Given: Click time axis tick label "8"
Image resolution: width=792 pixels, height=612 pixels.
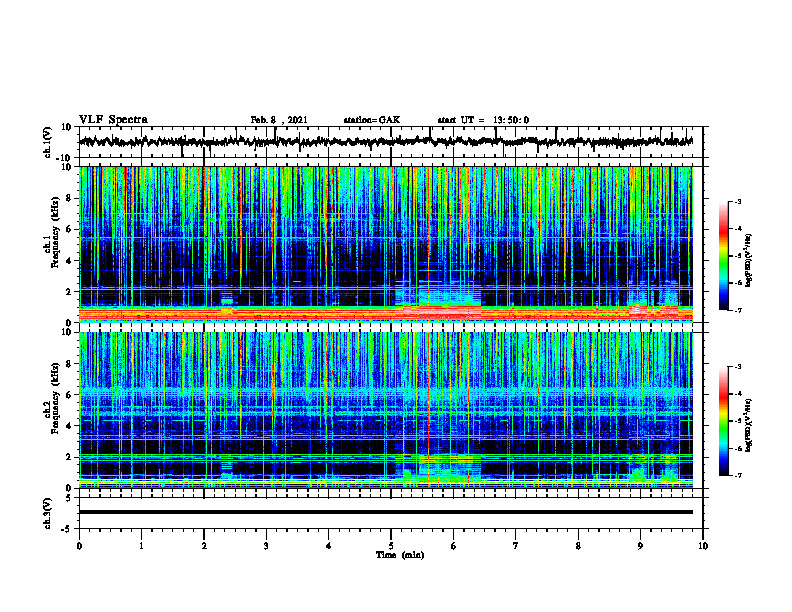Looking at the screenshot, I should [578, 546].
